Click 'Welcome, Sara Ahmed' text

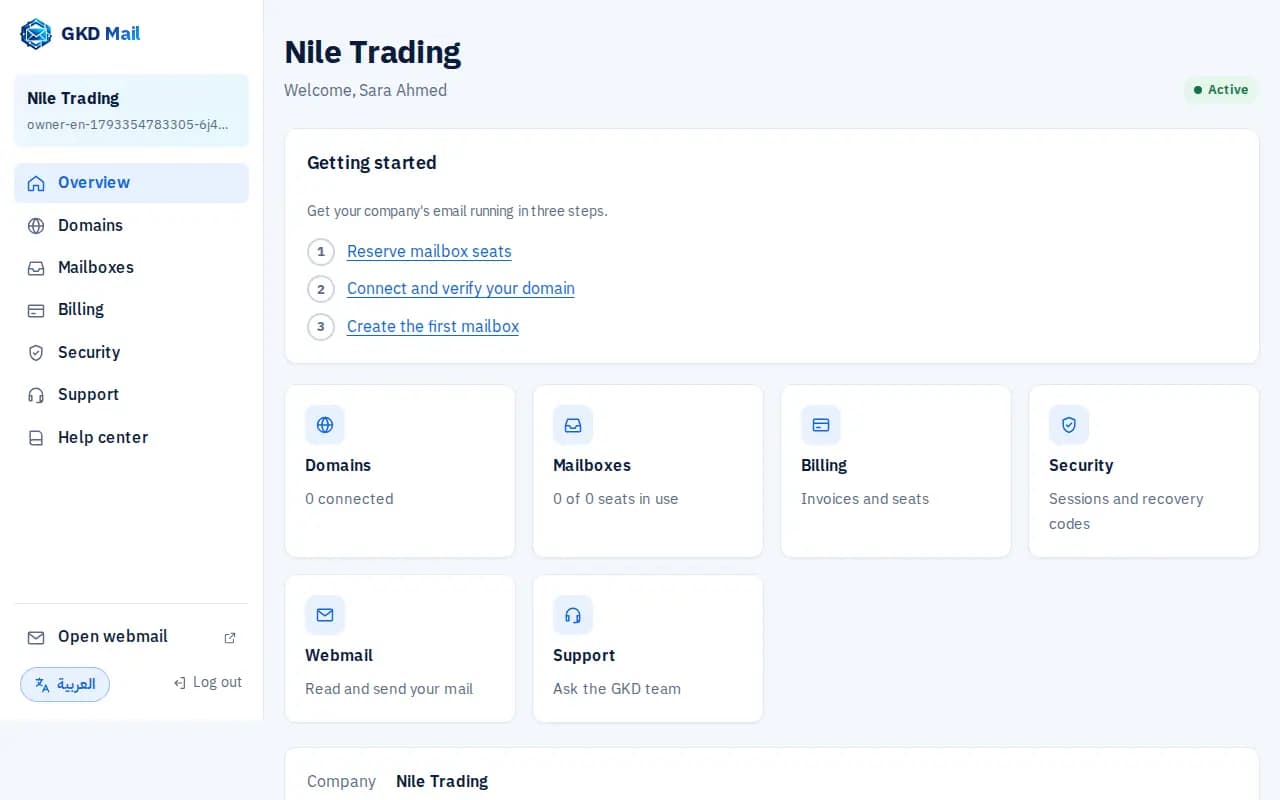tap(365, 91)
